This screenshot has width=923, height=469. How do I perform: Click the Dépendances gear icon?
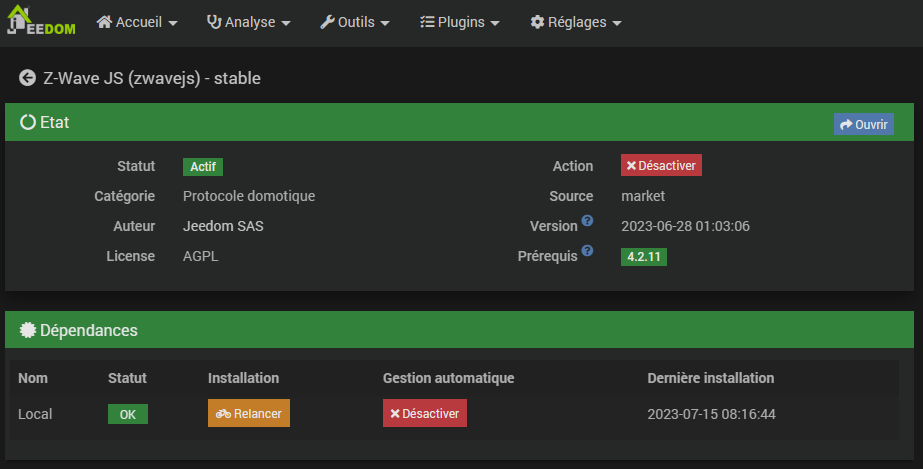28,330
